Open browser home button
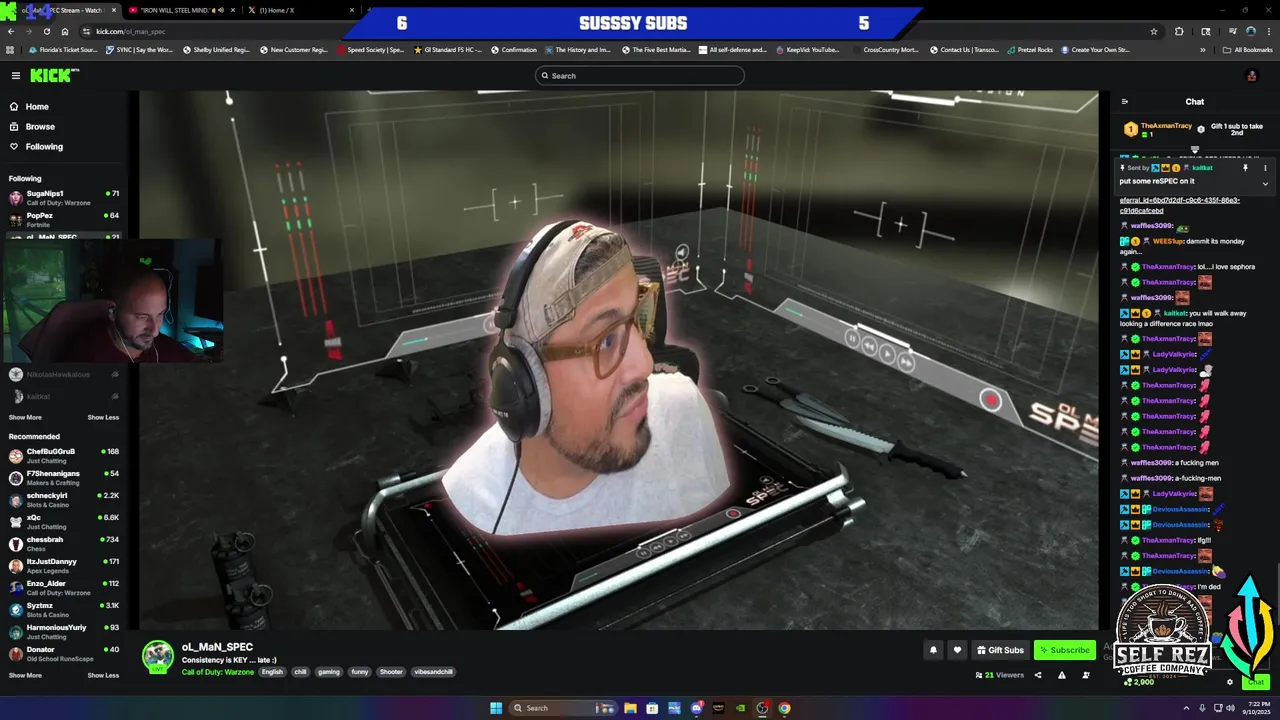This screenshot has height=720, width=1280. pyautogui.click(x=65, y=31)
